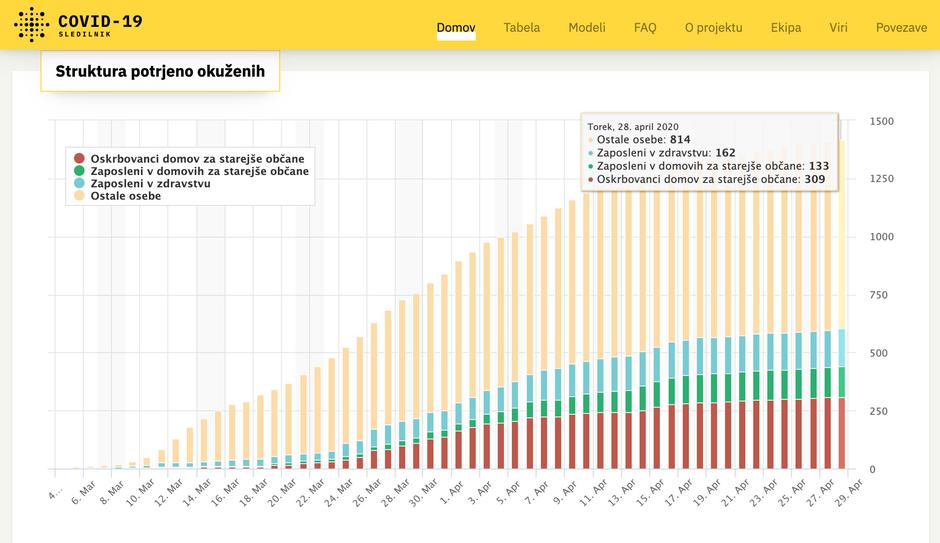The width and height of the screenshot is (940, 543).
Task: Open the O projektu link
Action: (713, 28)
